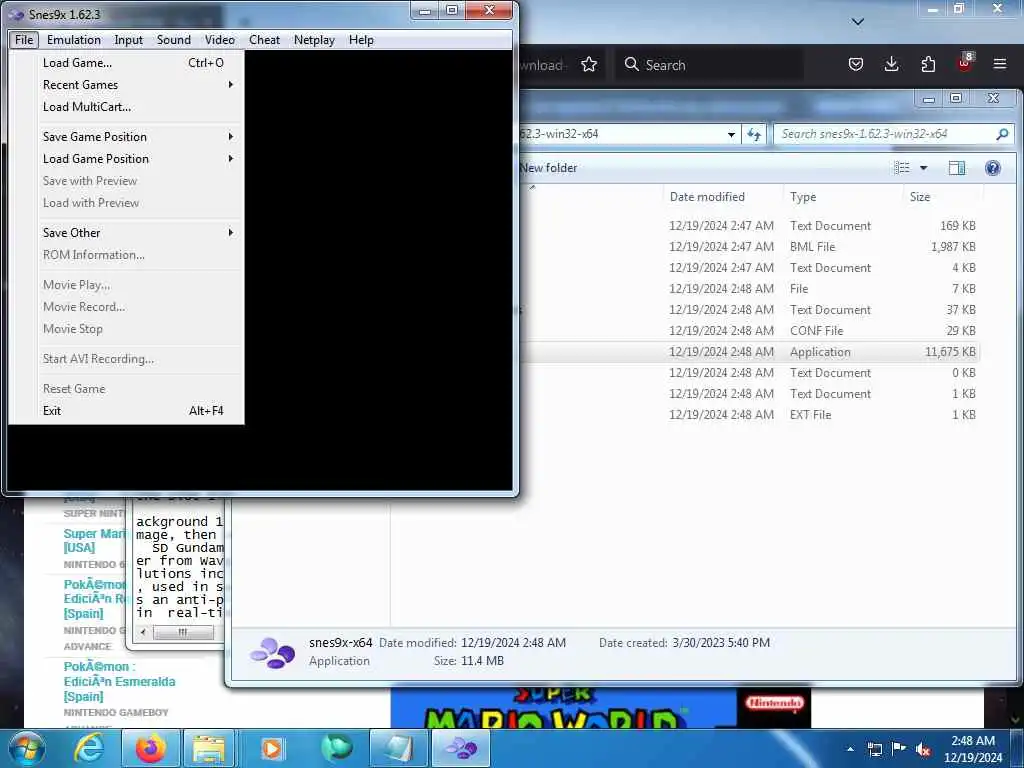Sort by Type column header
Screen dimensions: 1024x768
click(x=842, y=197)
